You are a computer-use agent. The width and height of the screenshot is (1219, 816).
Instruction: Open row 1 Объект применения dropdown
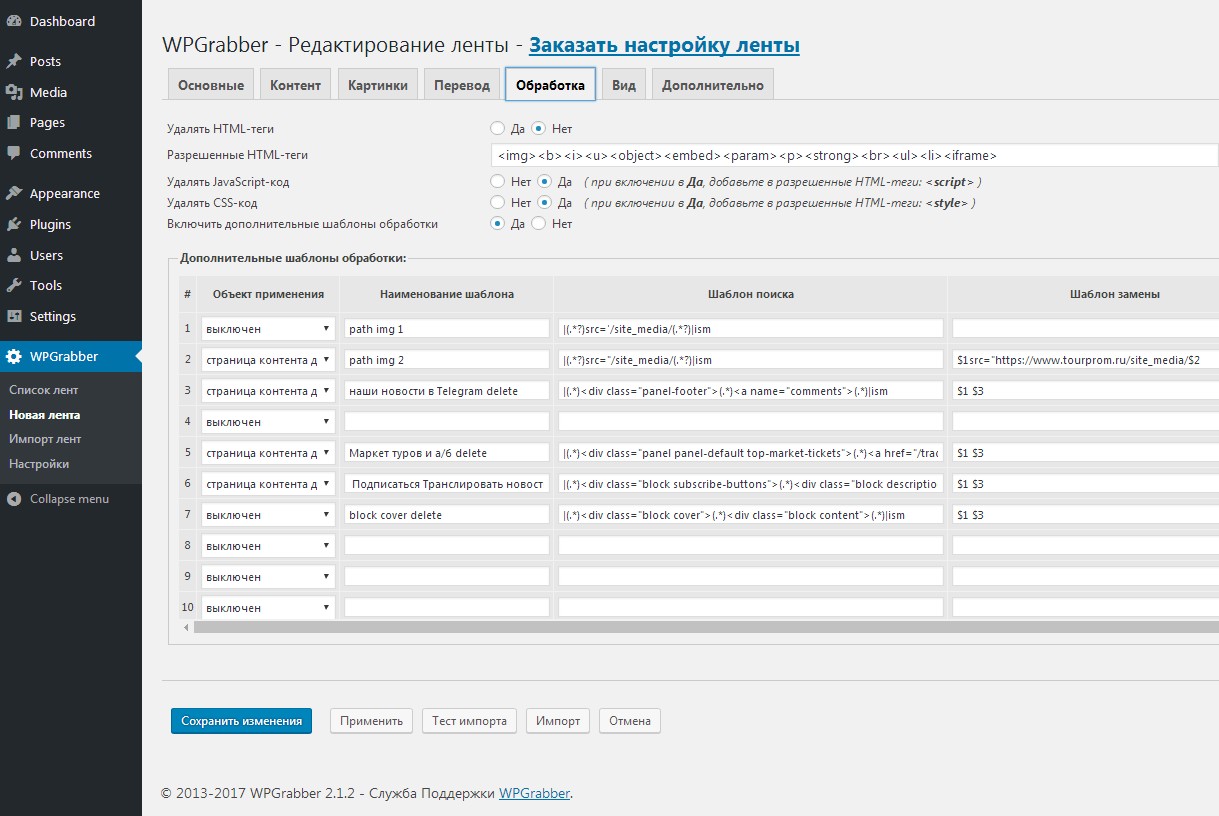(x=268, y=329)
